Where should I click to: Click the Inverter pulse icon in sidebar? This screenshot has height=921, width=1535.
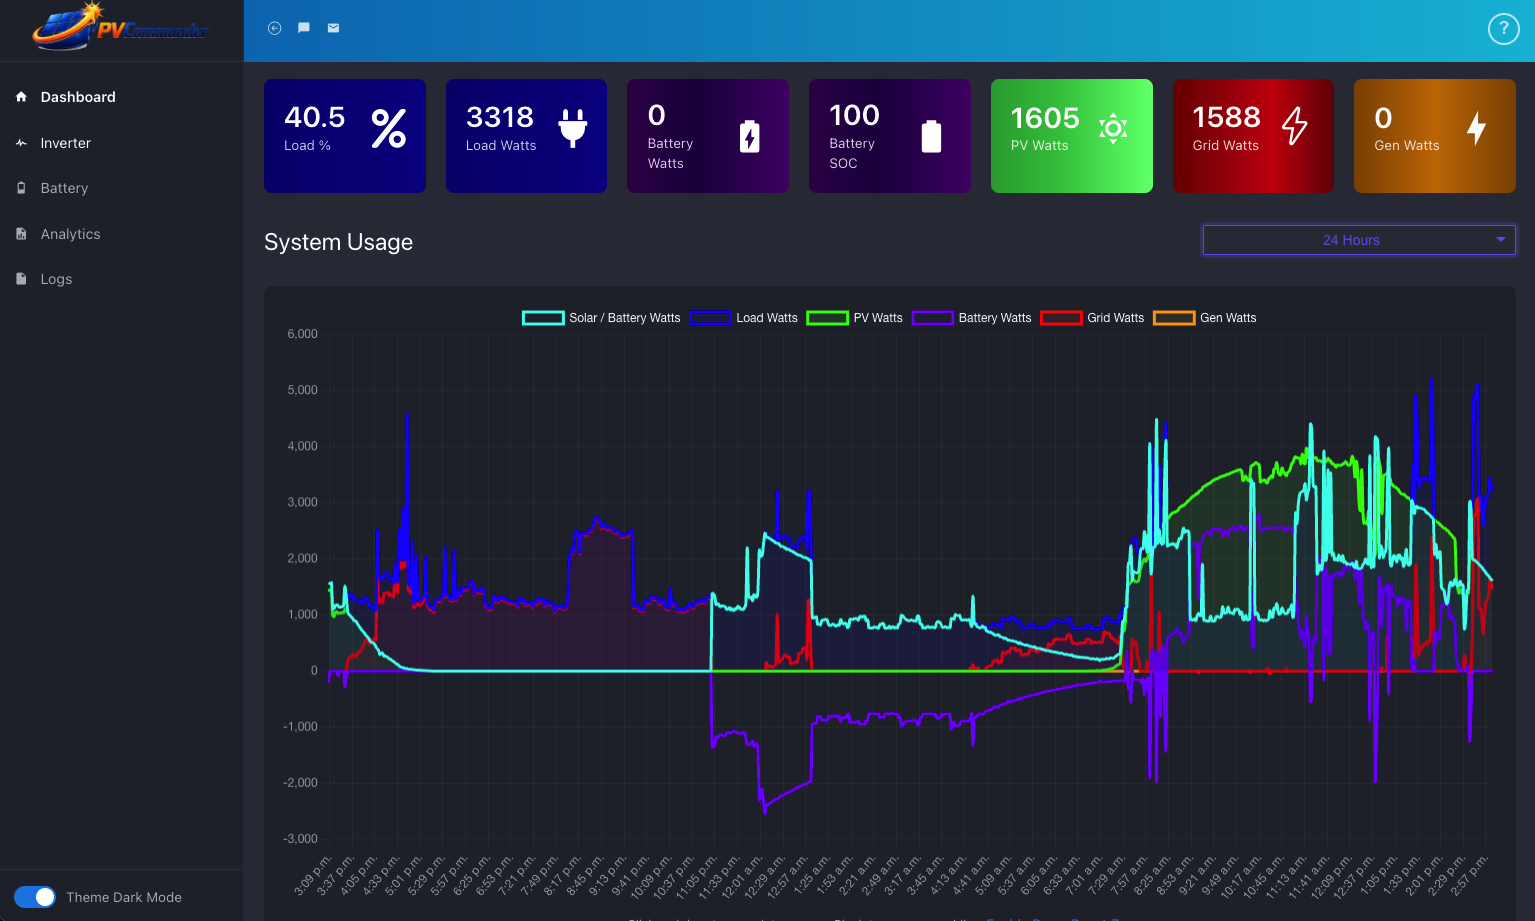pos(21,143)
